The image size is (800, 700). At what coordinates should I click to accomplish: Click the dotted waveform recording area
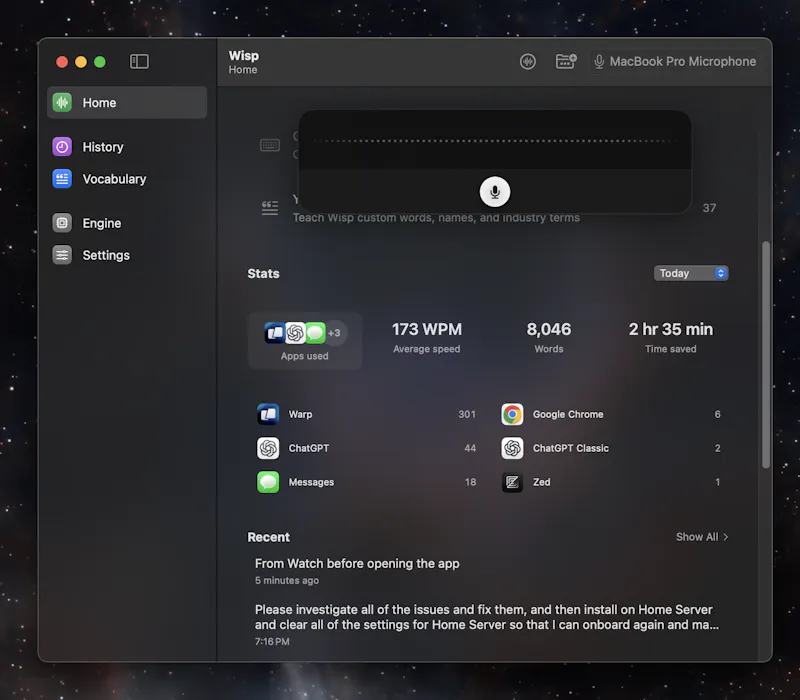pos(495,141)
